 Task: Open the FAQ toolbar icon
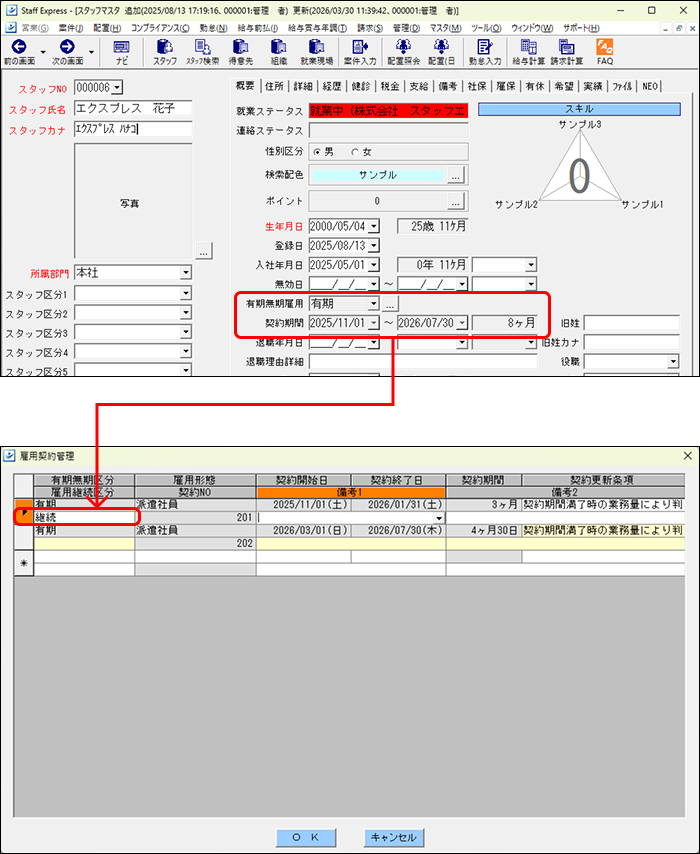[x=605, y=47]
